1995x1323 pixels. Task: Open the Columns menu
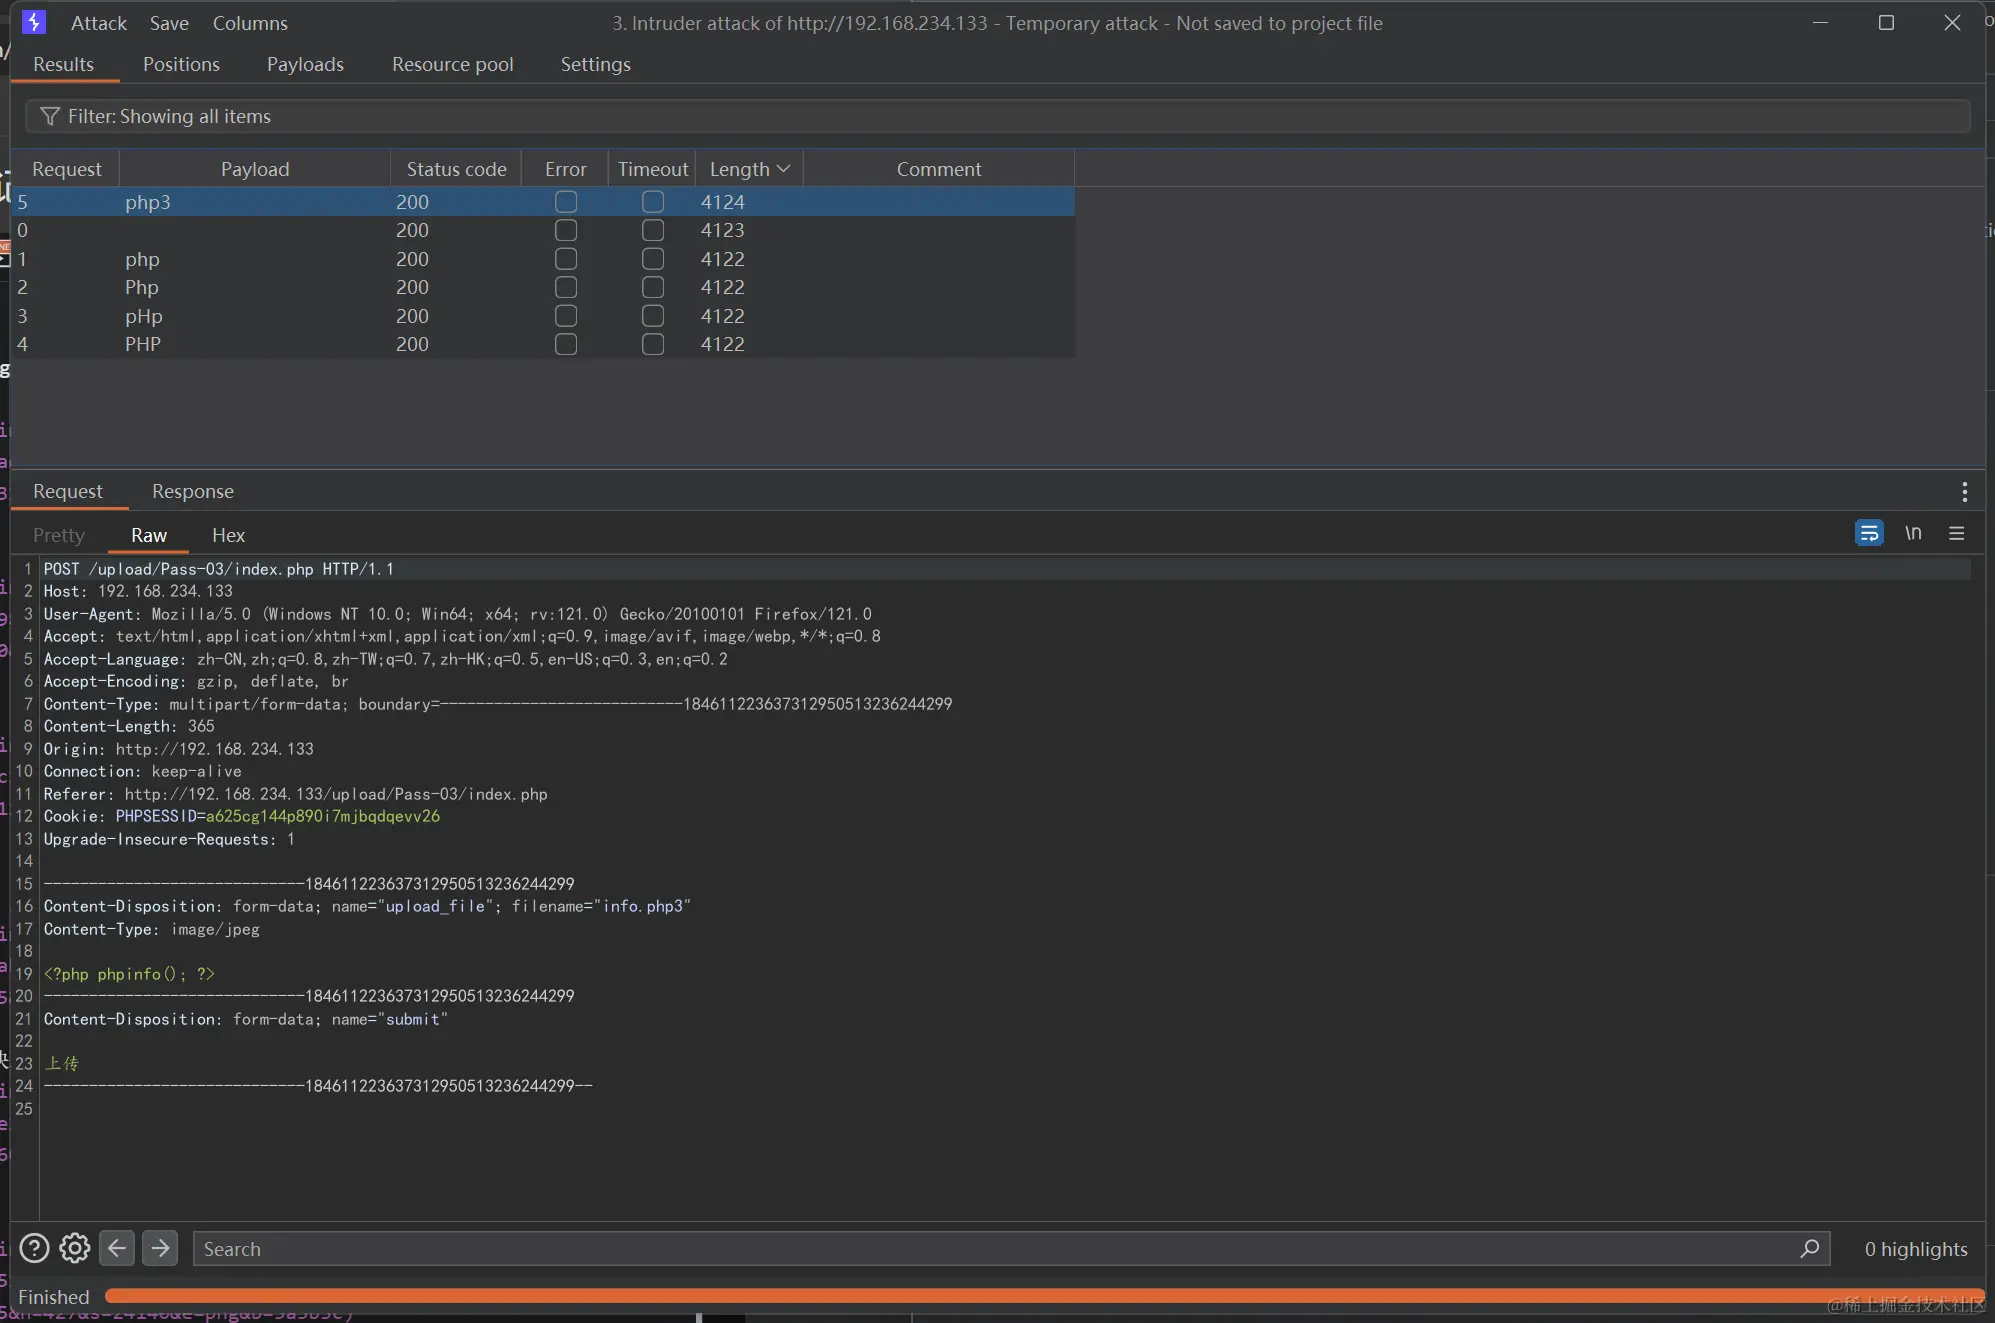click(250, 23)
